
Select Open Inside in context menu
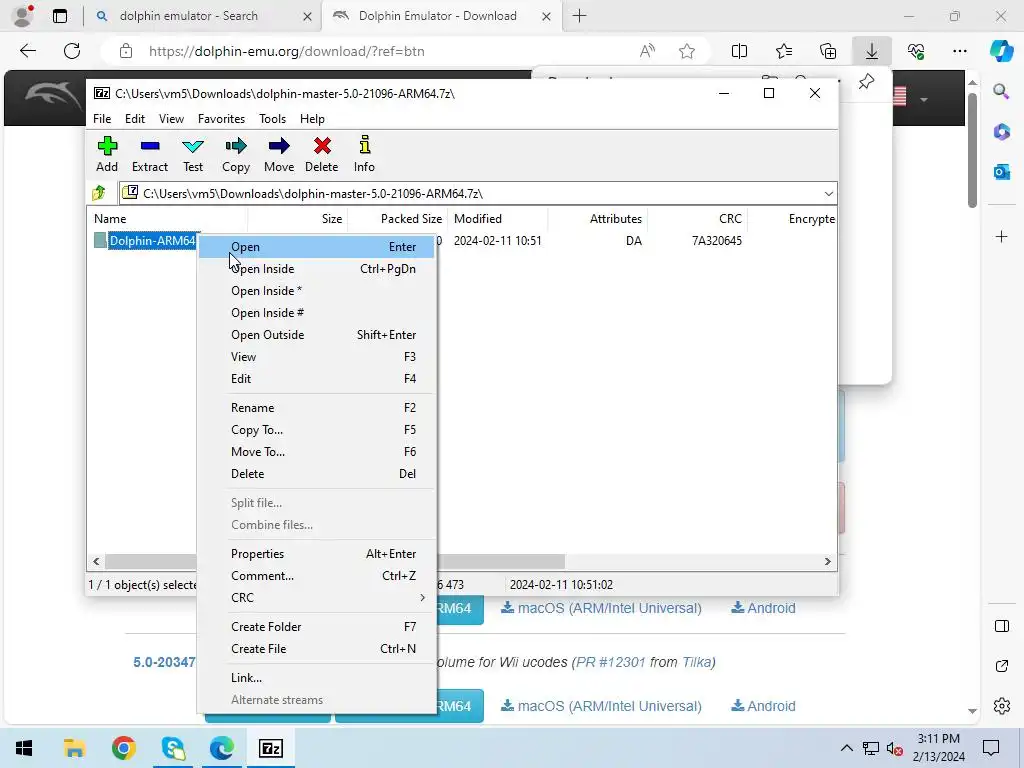(x=317, y=269)
